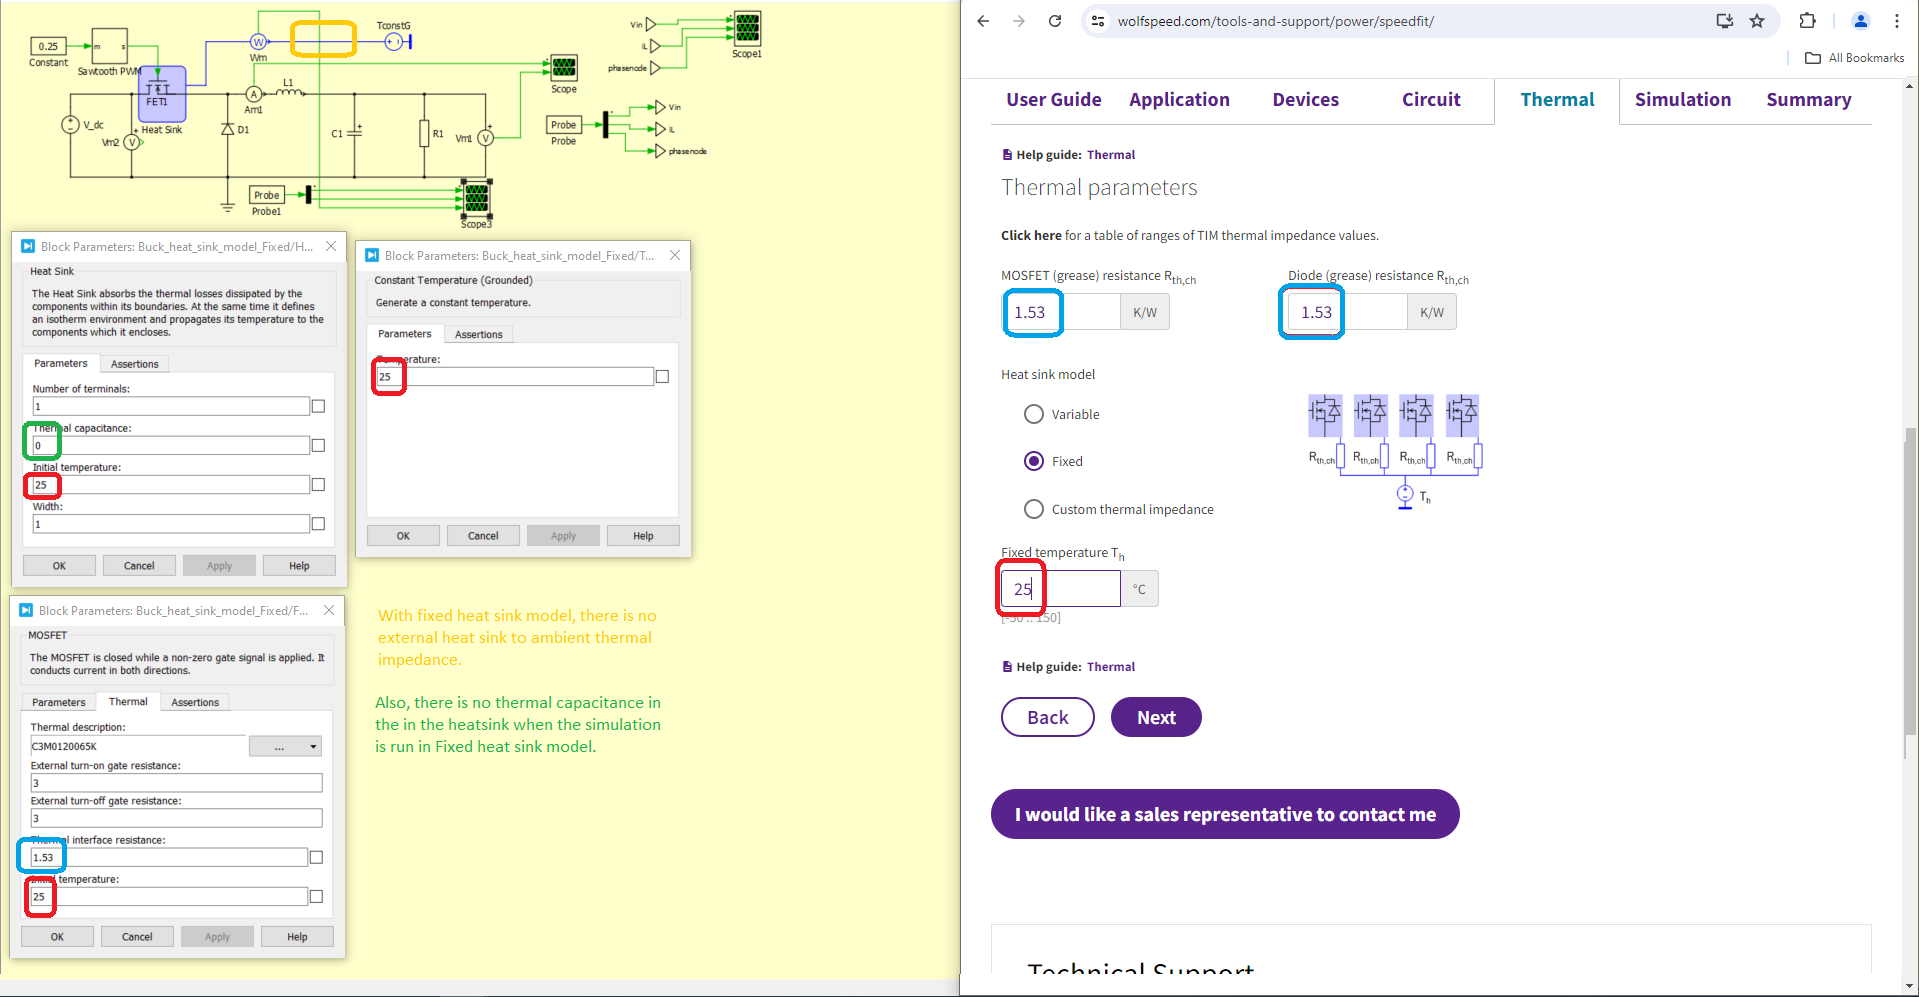Reload the Wolfspeed page

click(x=1055, y=21)
